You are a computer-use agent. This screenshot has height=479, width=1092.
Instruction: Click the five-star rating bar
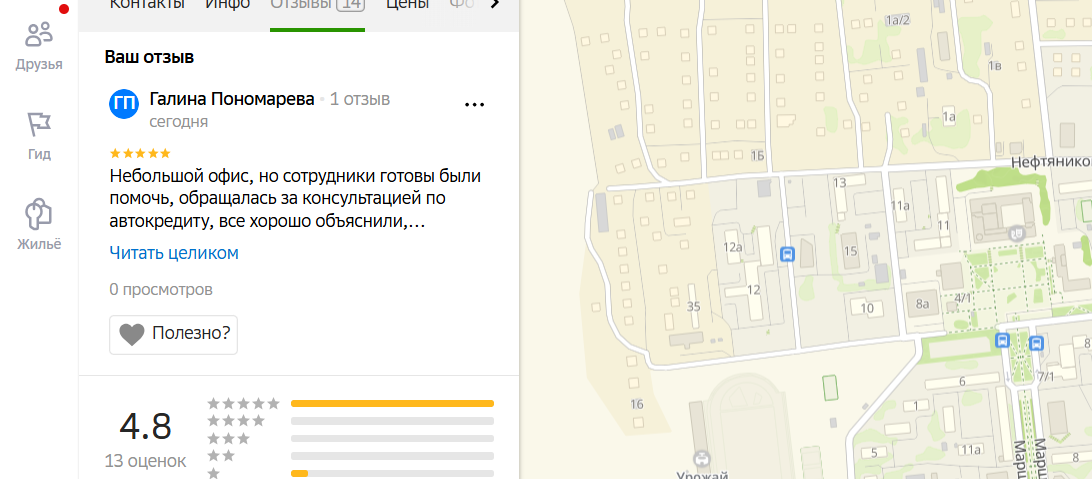[392, 404]
